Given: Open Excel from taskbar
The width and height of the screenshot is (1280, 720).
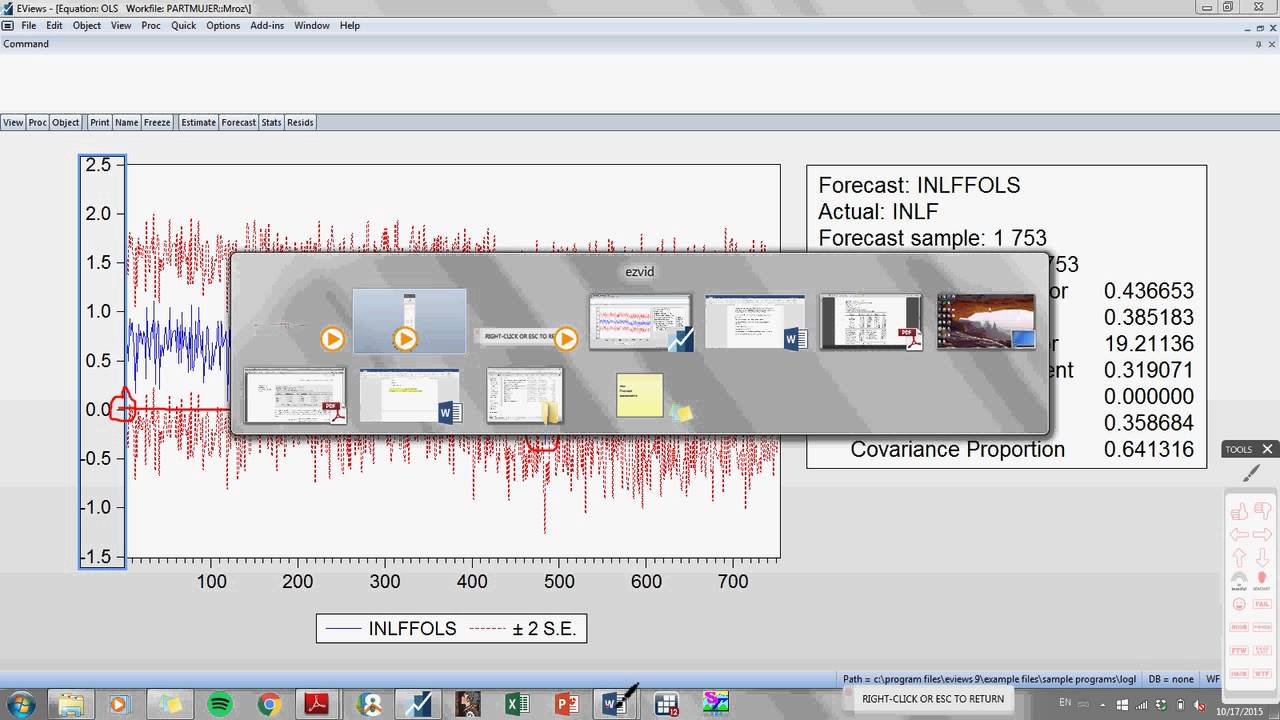Looking at the screenshot, I should click(x=517, y=704).
